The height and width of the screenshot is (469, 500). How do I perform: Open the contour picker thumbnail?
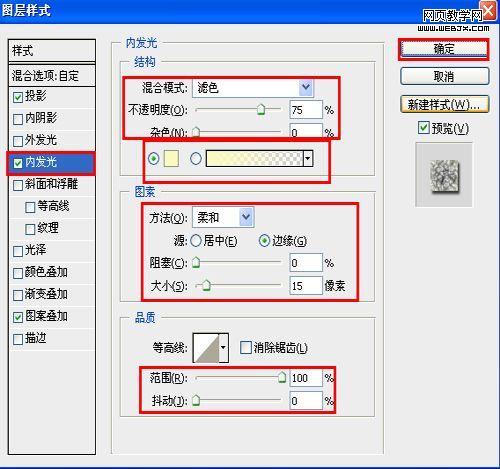tap(206, 348)
